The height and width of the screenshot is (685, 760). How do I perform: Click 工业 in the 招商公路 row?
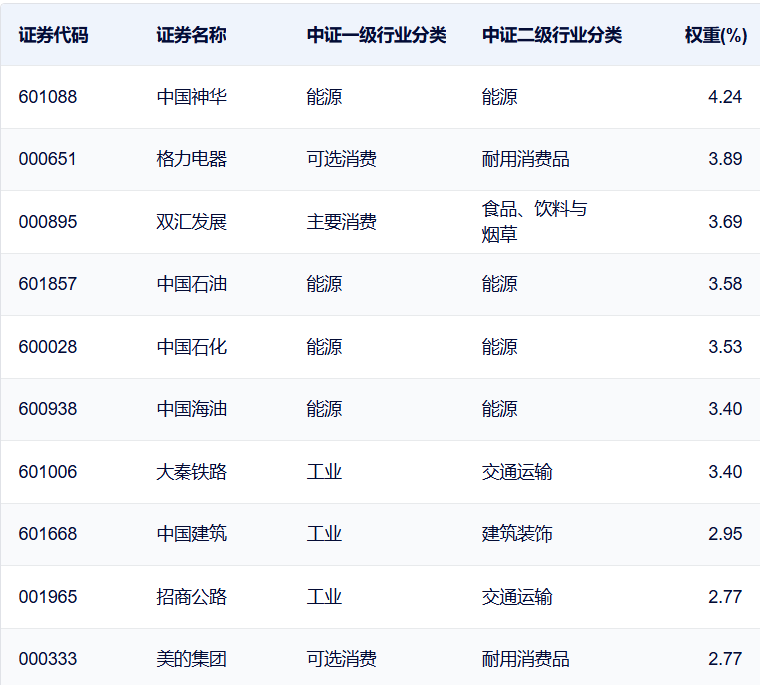tap(324, 597)
